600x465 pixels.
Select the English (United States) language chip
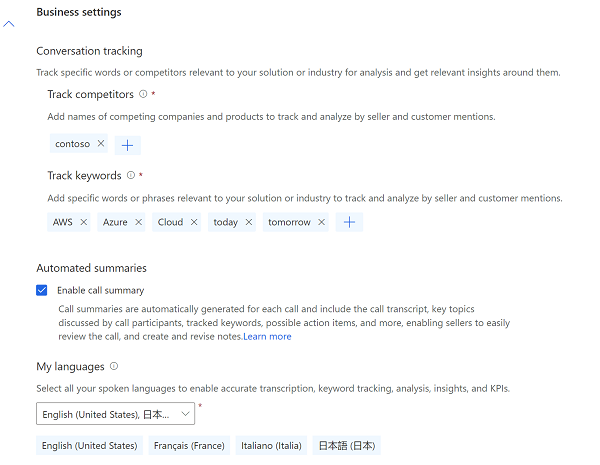click(x=90, y=445)
